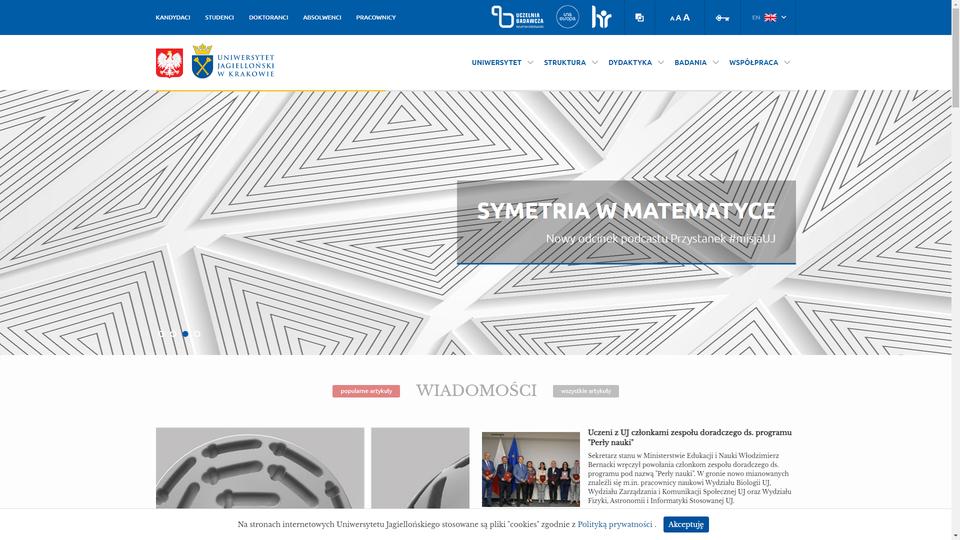Screen dimensions: 960x540
Task: Open the Studenci top menu item
Action: 219,18
